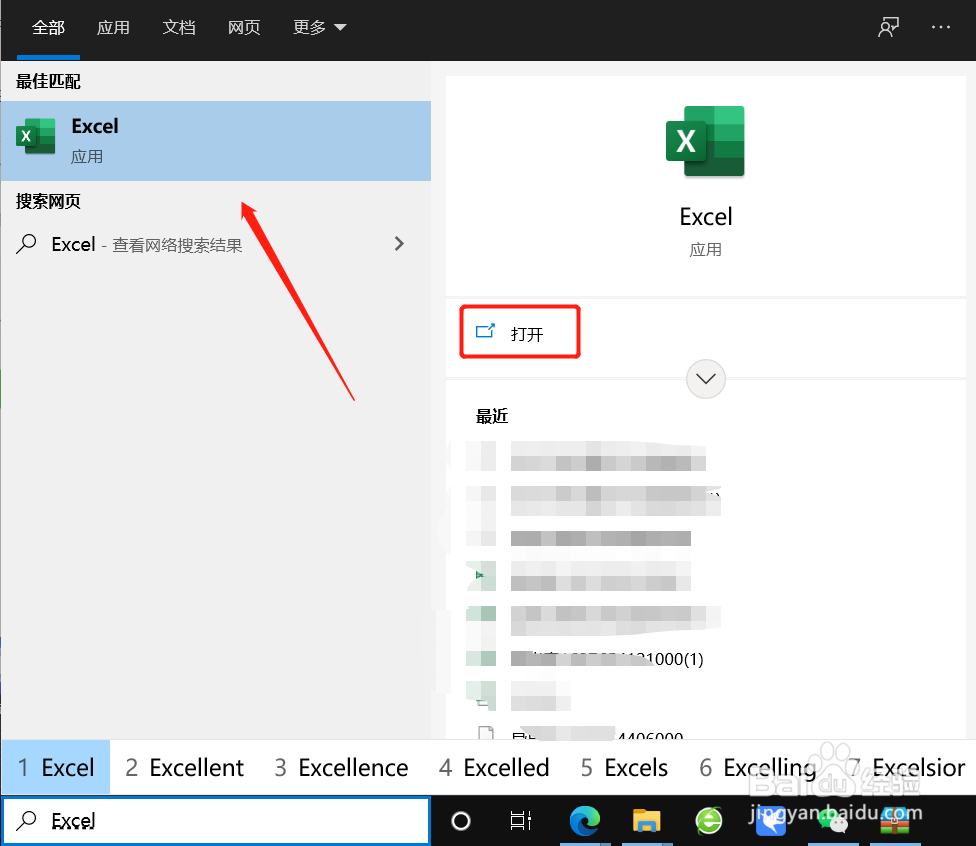The image size is (976, 846).
Task: Switch to the 网页 tab
Action: 244,27
